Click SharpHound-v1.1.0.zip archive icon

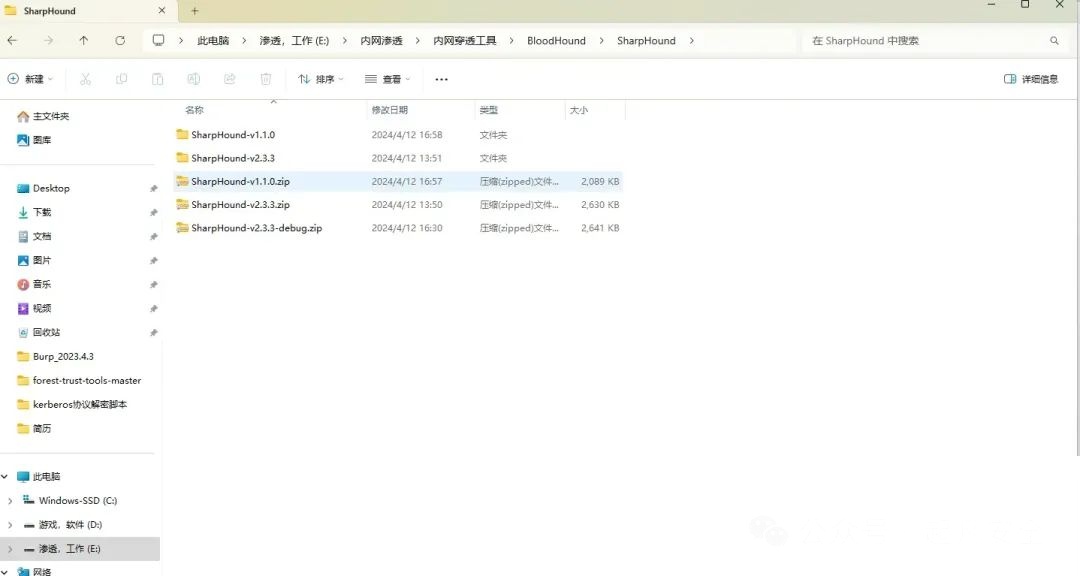182,181
